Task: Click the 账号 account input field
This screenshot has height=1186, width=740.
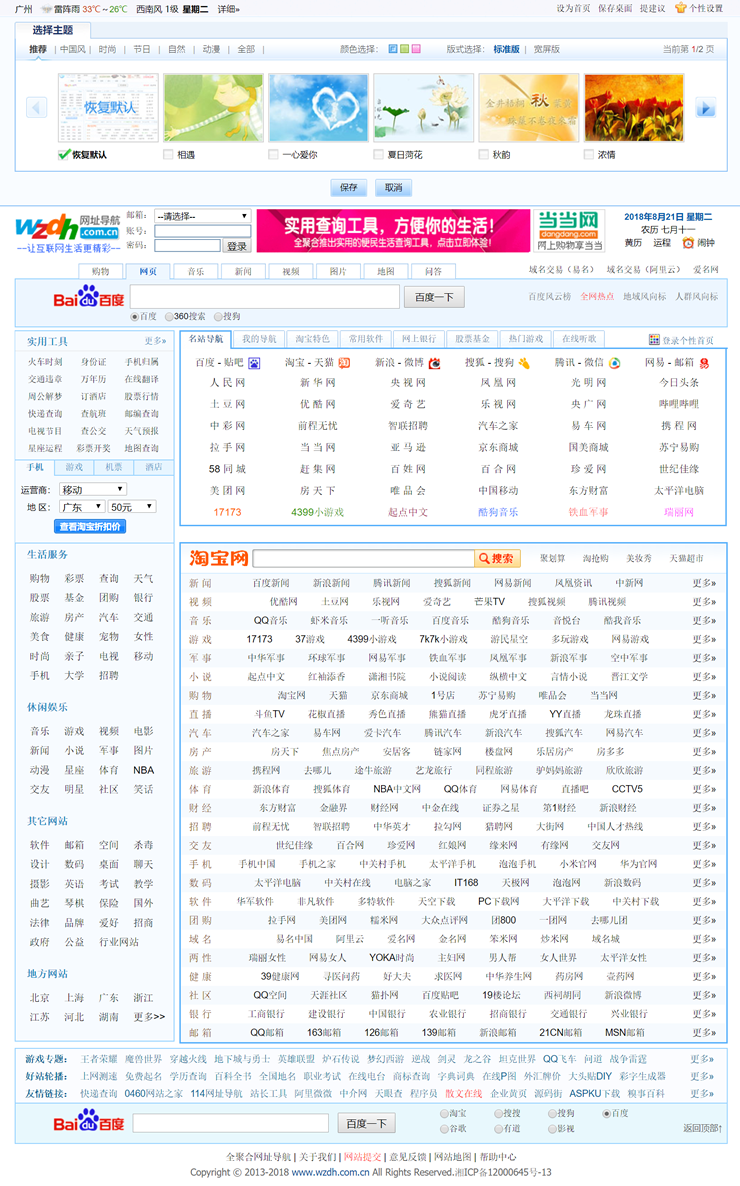Action: [202, 231]
